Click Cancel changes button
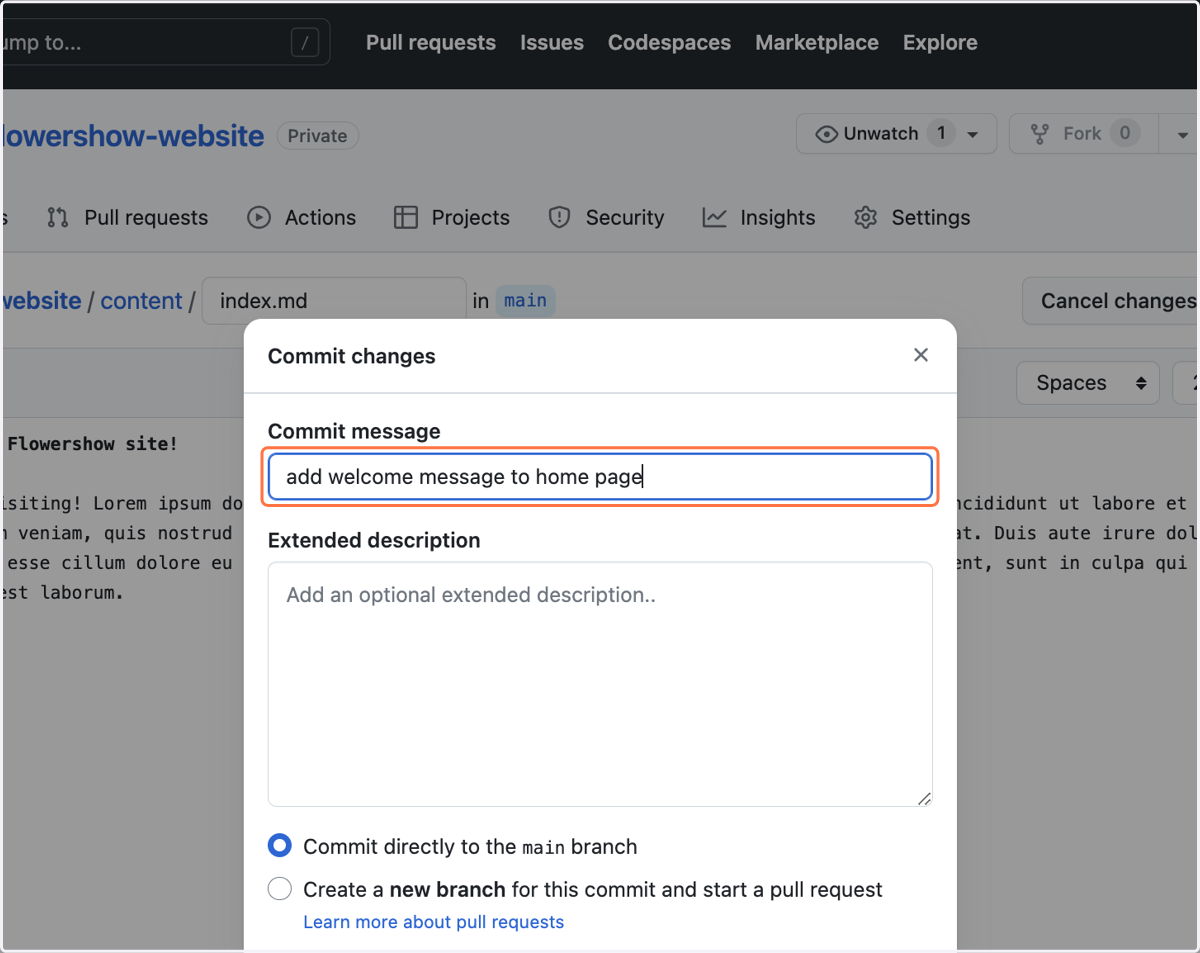Viewport: 1200px width, 953px height. [1111, 301]
